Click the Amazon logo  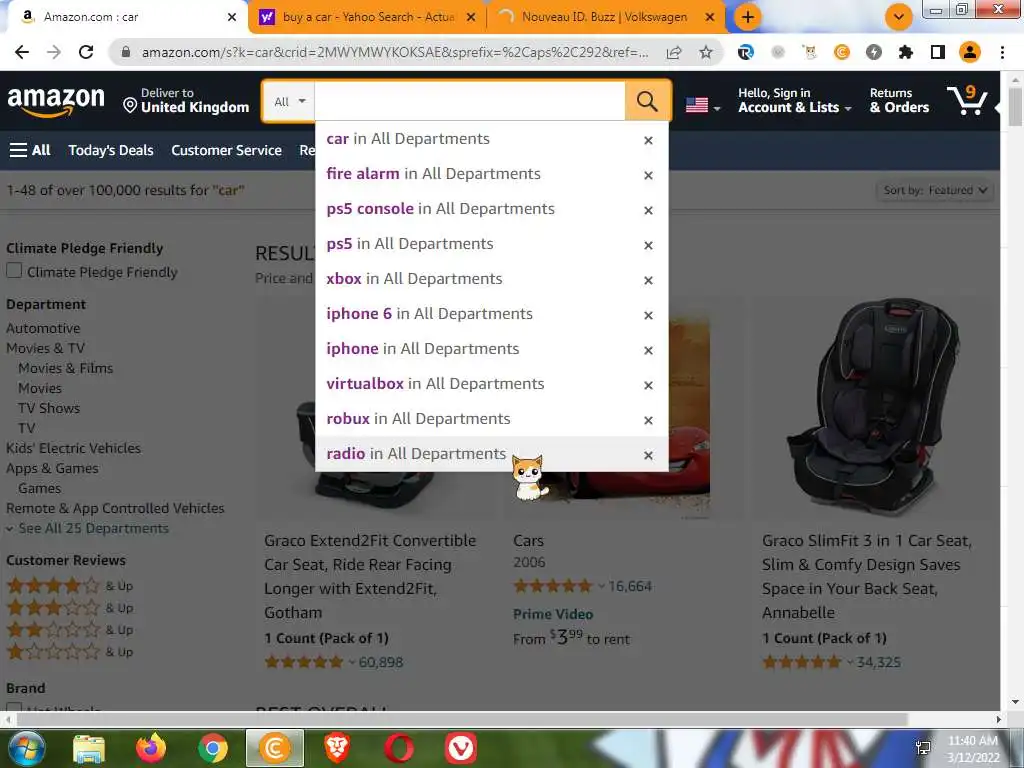point(56,101)
